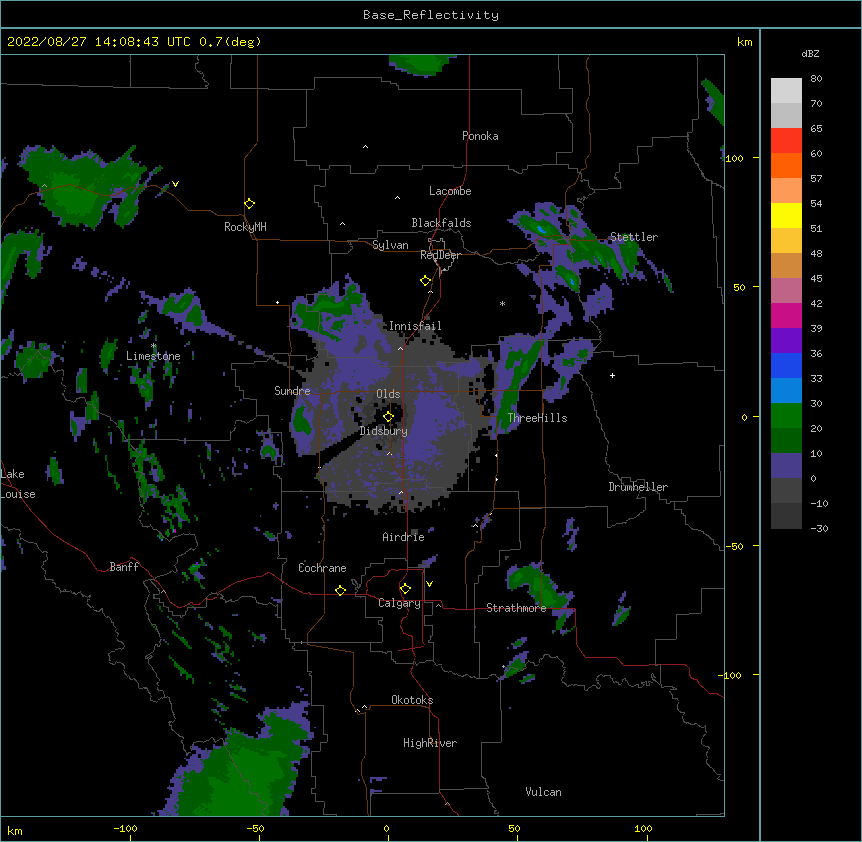
Task: Pick the blue 33-36 dBZ legend swatch
Action: tap(786, 365)
